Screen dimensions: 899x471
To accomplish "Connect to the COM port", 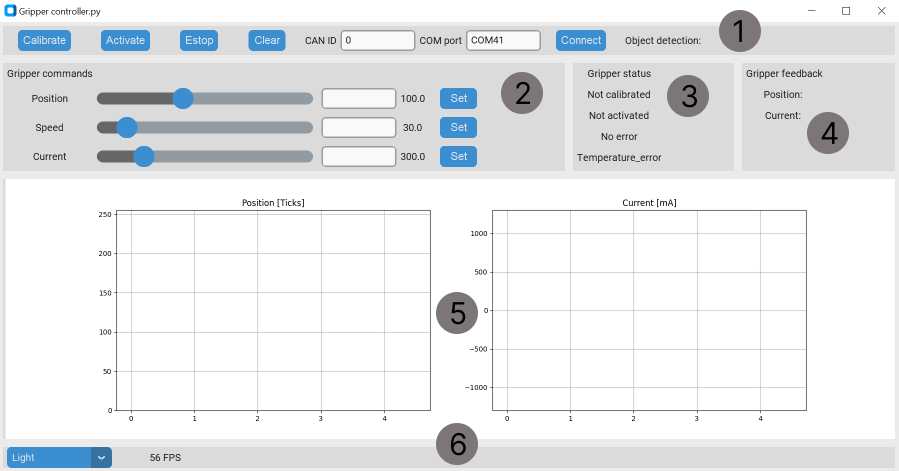I will coord(581,40).
